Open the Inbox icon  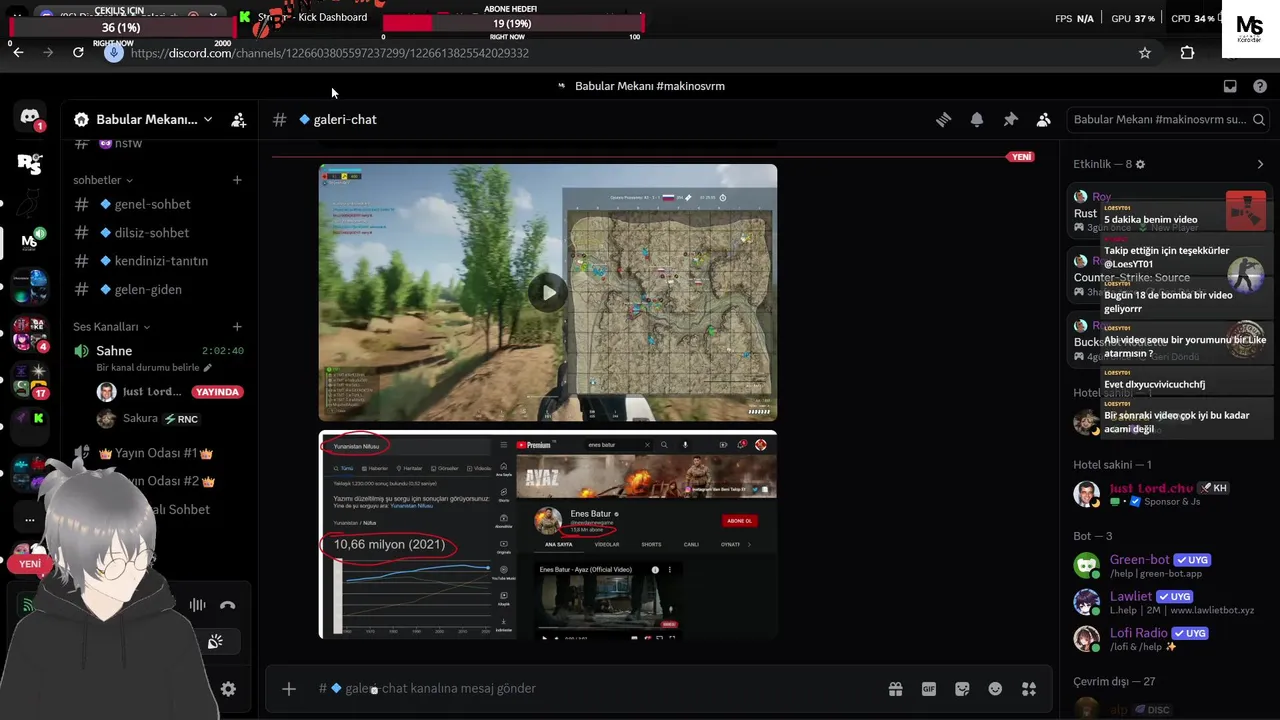tap(1230, 86)
